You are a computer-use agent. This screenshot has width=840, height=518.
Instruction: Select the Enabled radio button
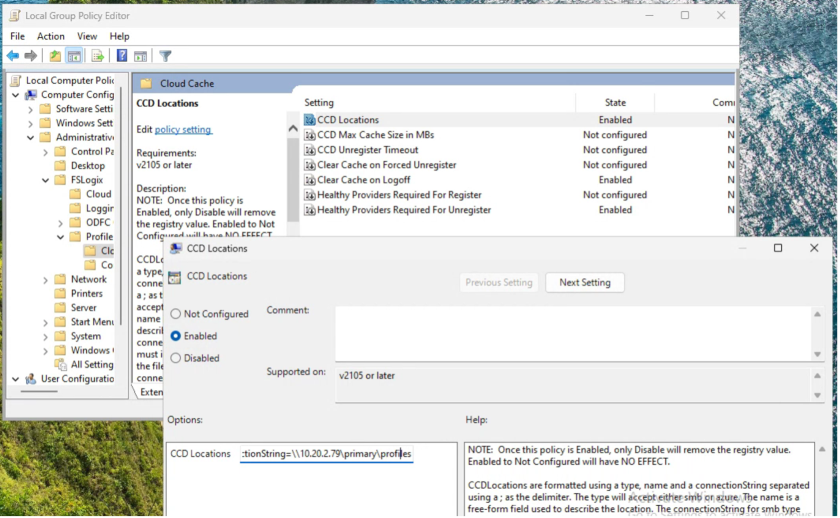click(x=176, y=336)
